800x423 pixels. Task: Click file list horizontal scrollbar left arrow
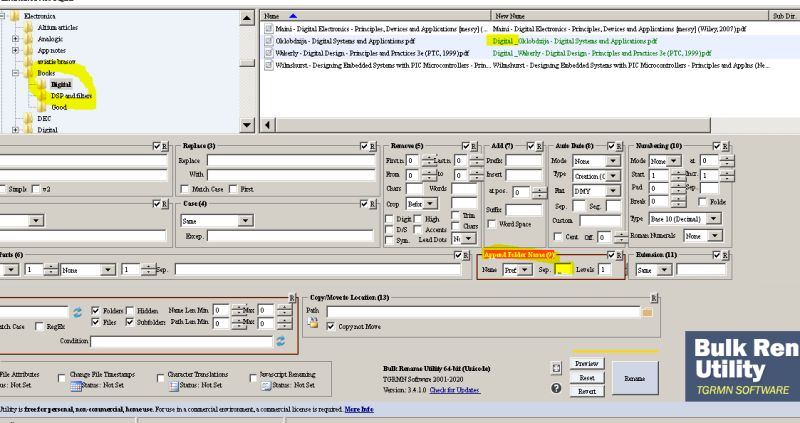pos(267,125)
